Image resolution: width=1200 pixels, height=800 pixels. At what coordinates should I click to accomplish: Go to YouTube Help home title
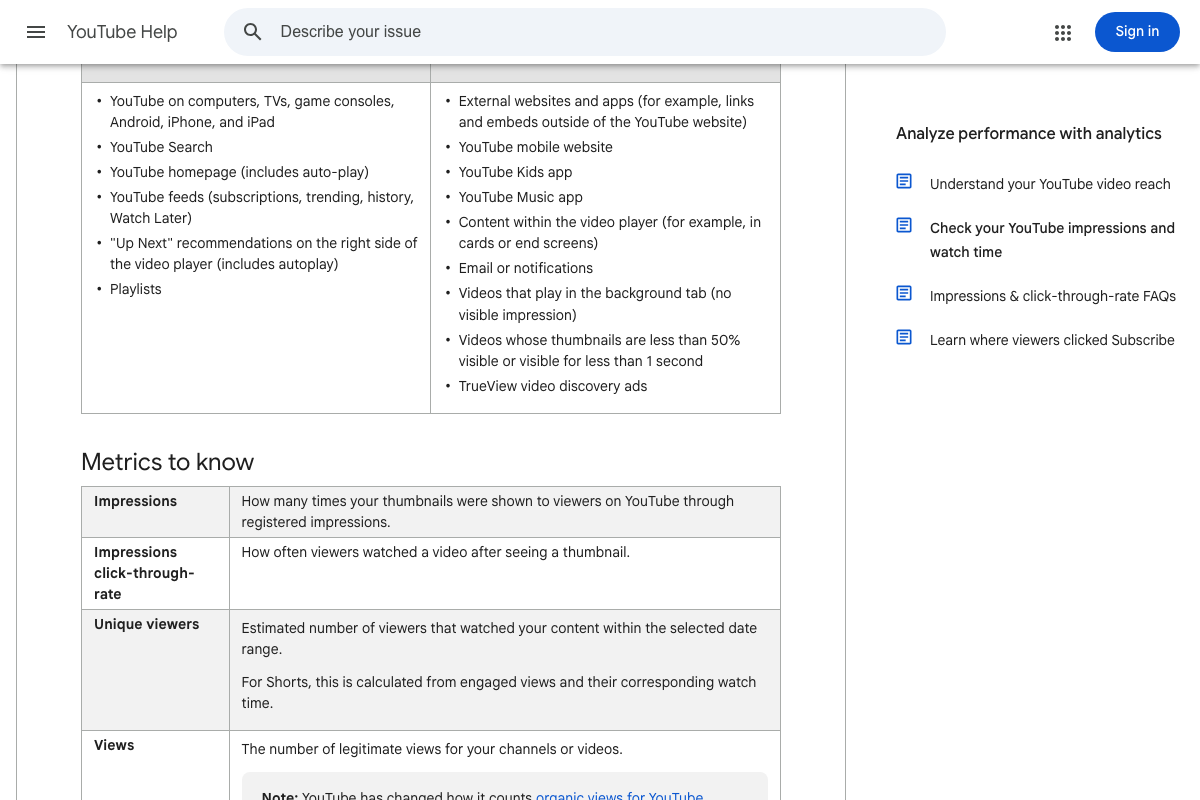pyautogui.click(x=122, y=32)
